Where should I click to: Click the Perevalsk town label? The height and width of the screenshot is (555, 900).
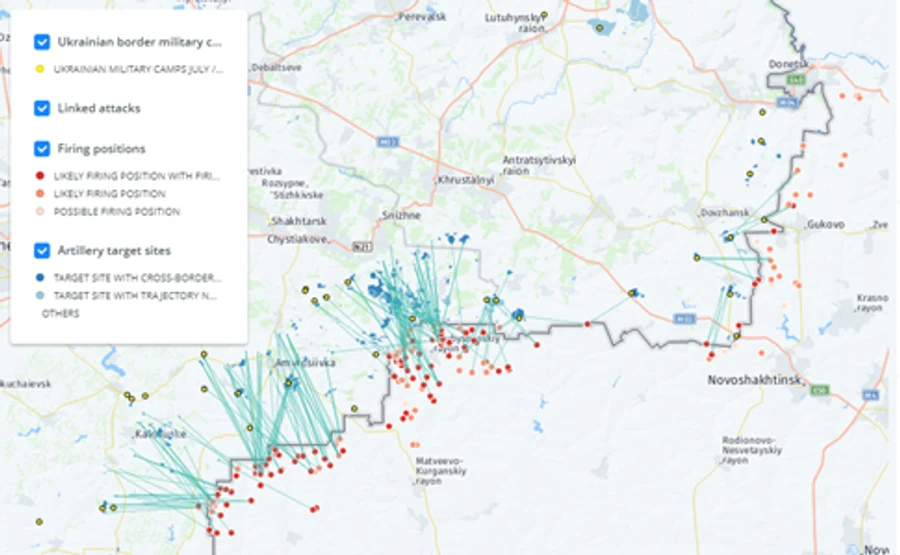[422, 17]
